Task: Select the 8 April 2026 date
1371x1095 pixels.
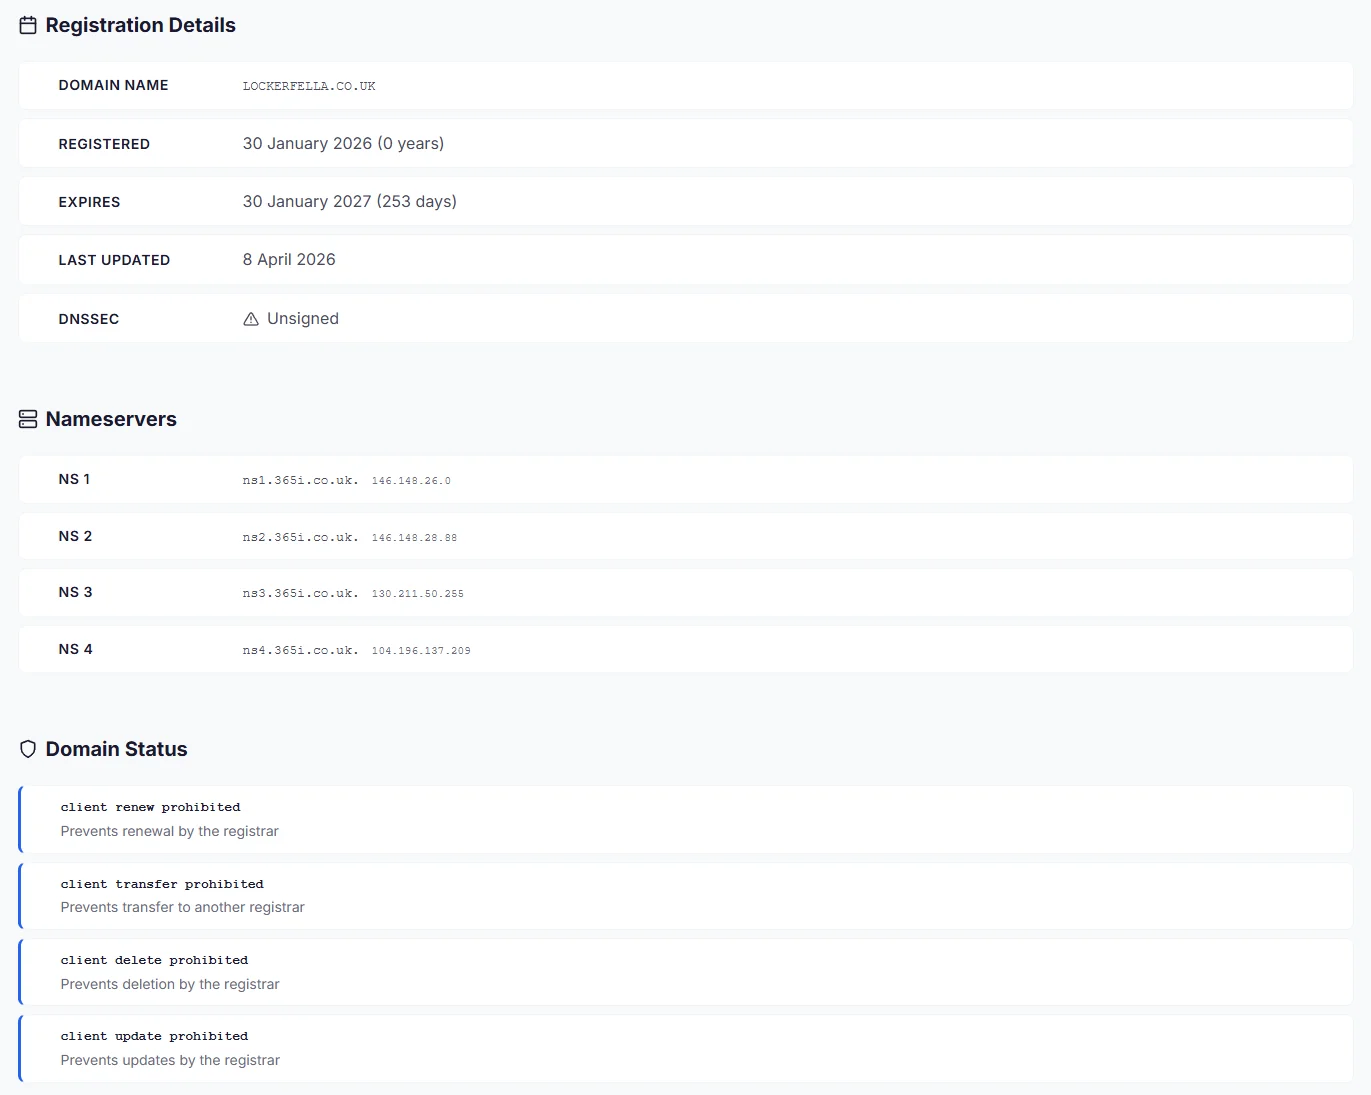Action: [289, 259]
